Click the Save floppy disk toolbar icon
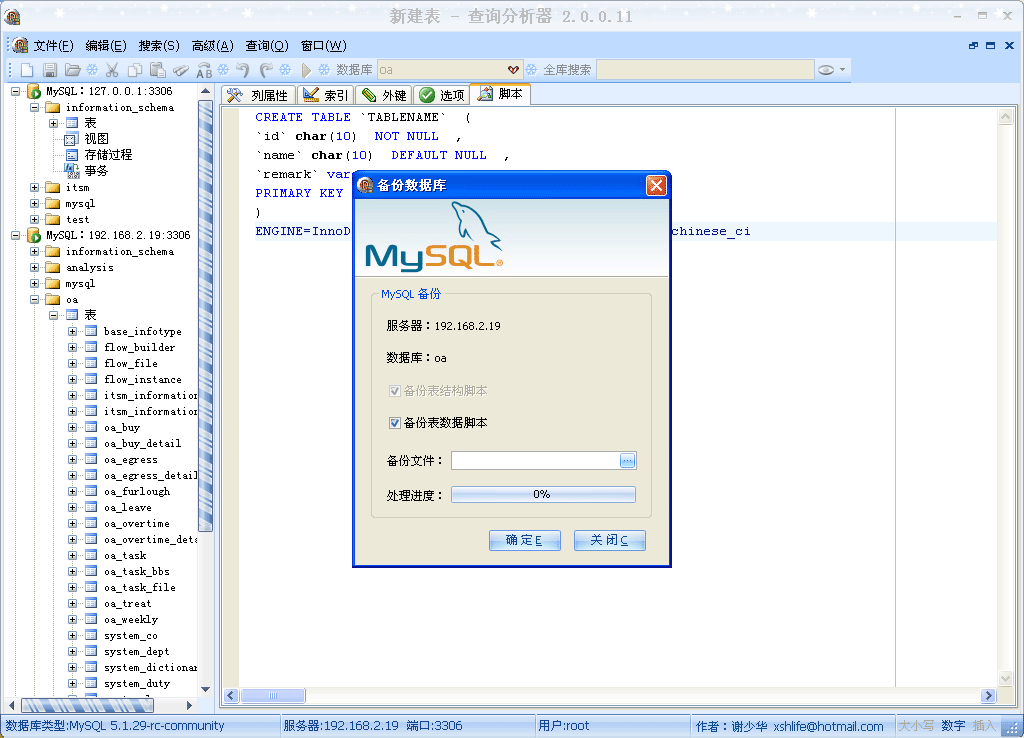 coord(50,70)
